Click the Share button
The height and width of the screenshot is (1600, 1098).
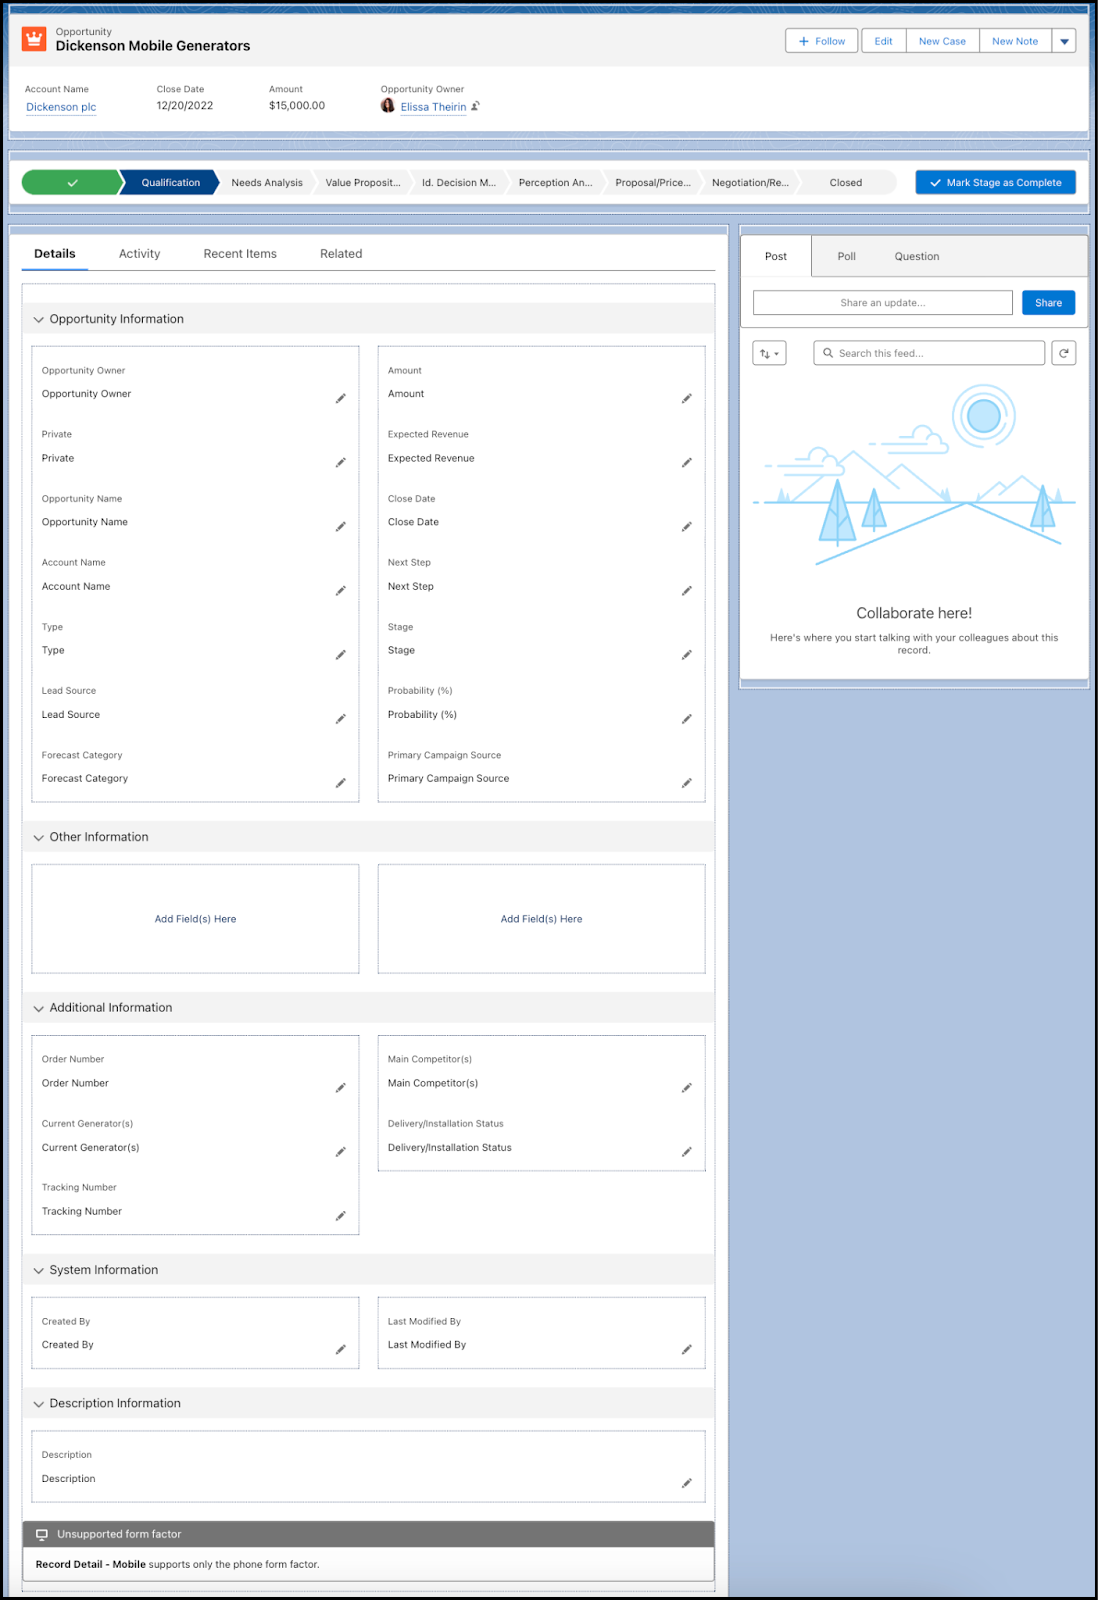(1049, 303)
